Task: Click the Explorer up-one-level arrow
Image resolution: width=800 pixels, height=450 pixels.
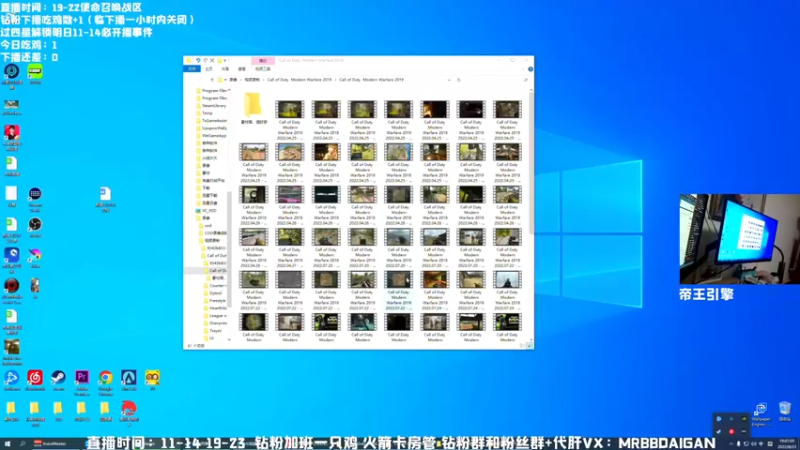Action: pyautogui.click(x=212, y=80)
